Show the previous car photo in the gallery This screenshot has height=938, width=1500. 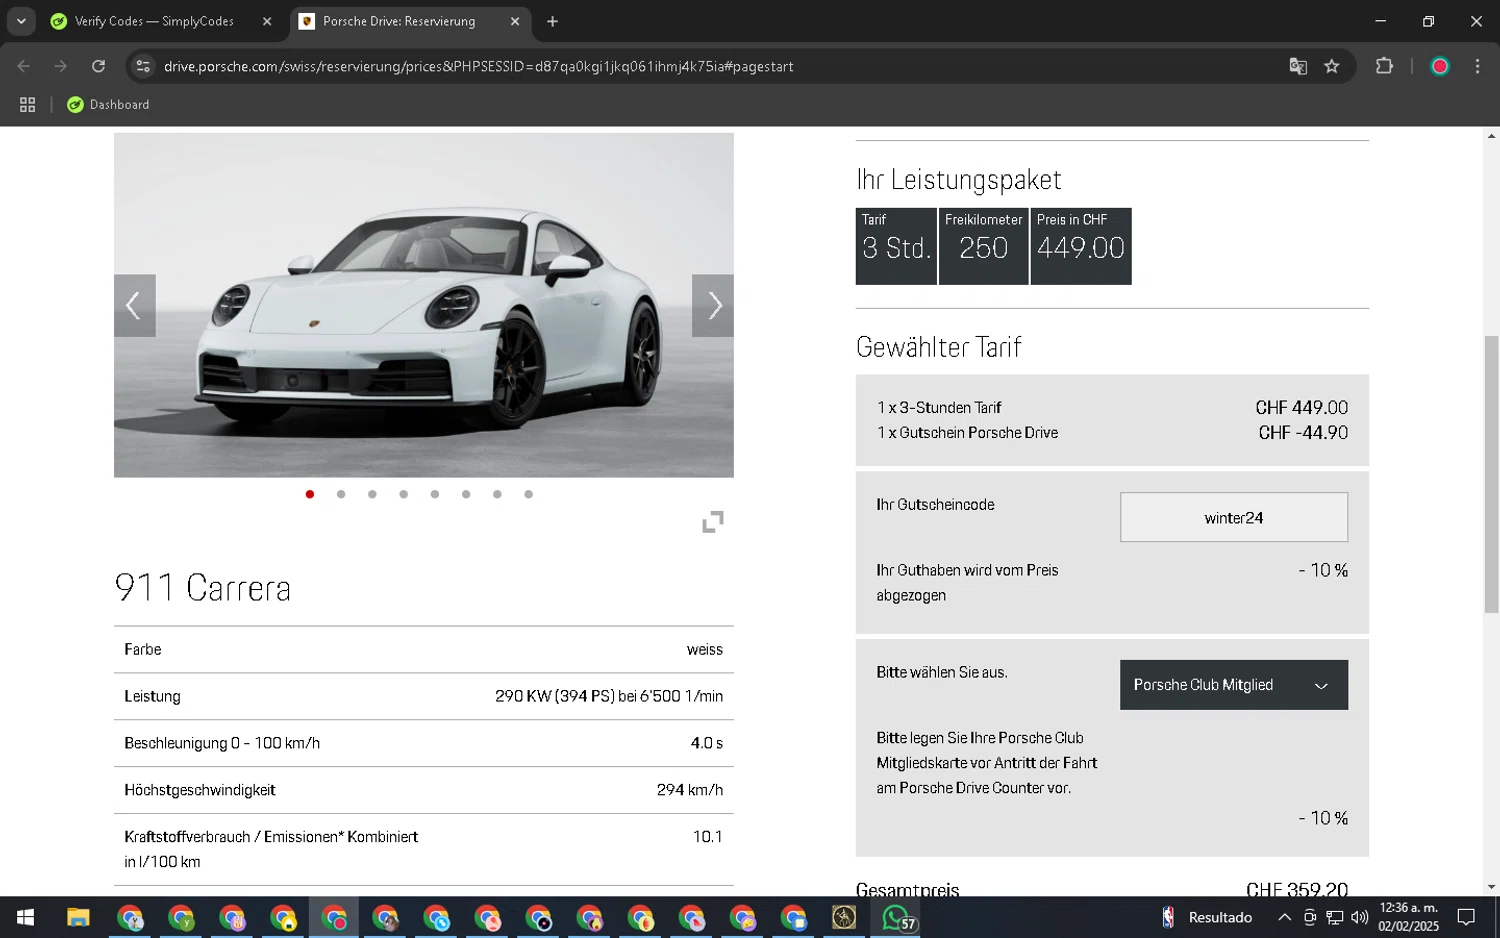pyautogui.click(x=134, y=305)
